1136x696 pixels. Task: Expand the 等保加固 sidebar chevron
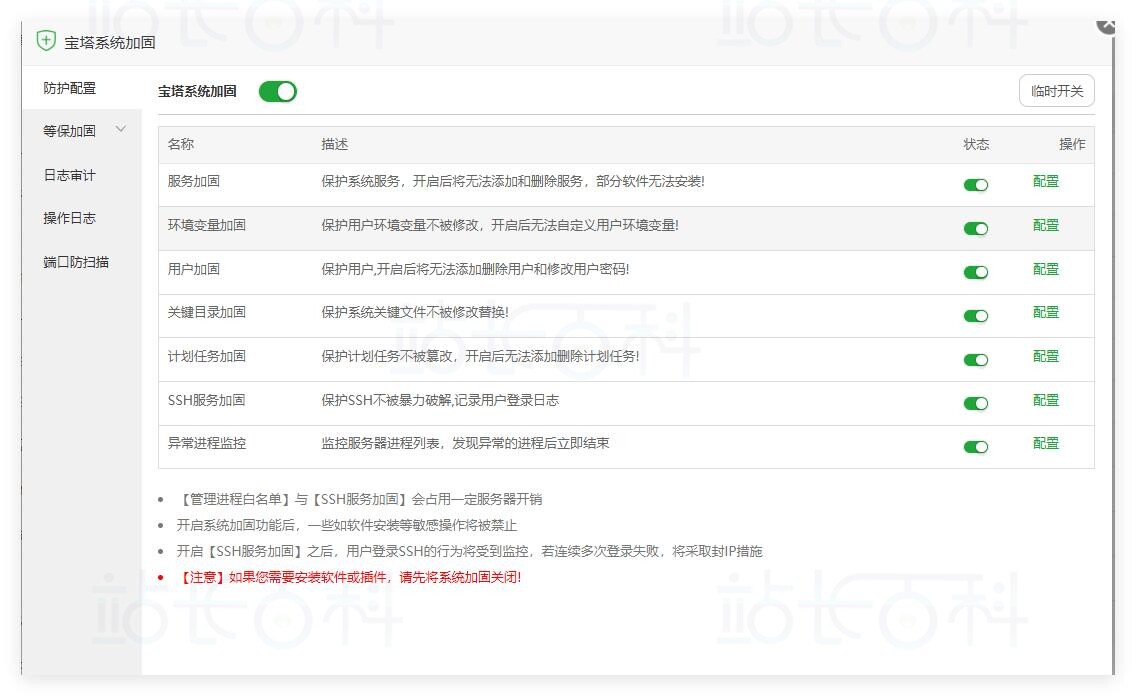[121, 130]
